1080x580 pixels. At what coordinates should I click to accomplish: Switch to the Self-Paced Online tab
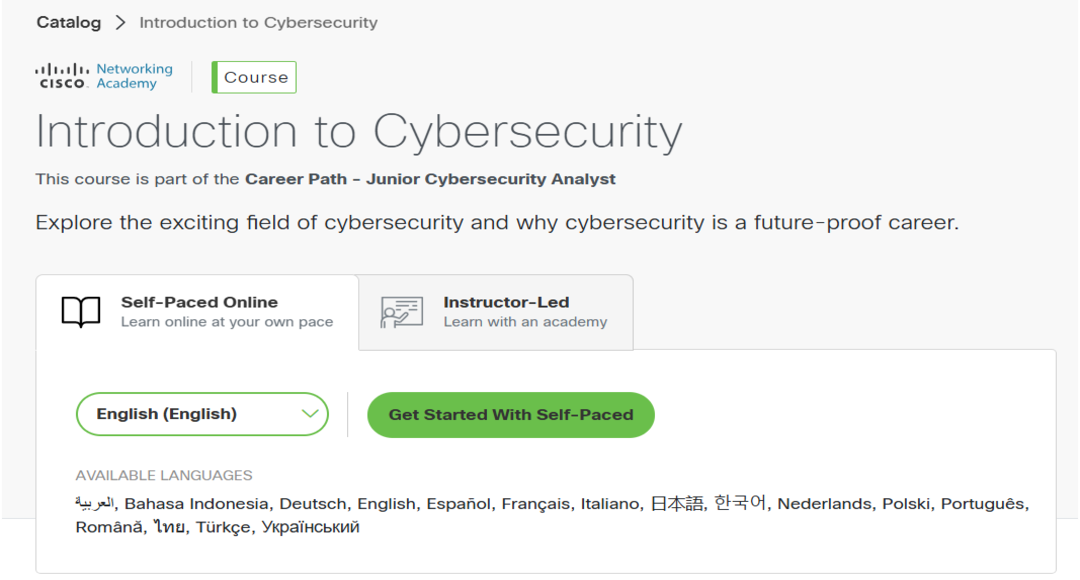(x=198, y=312)
